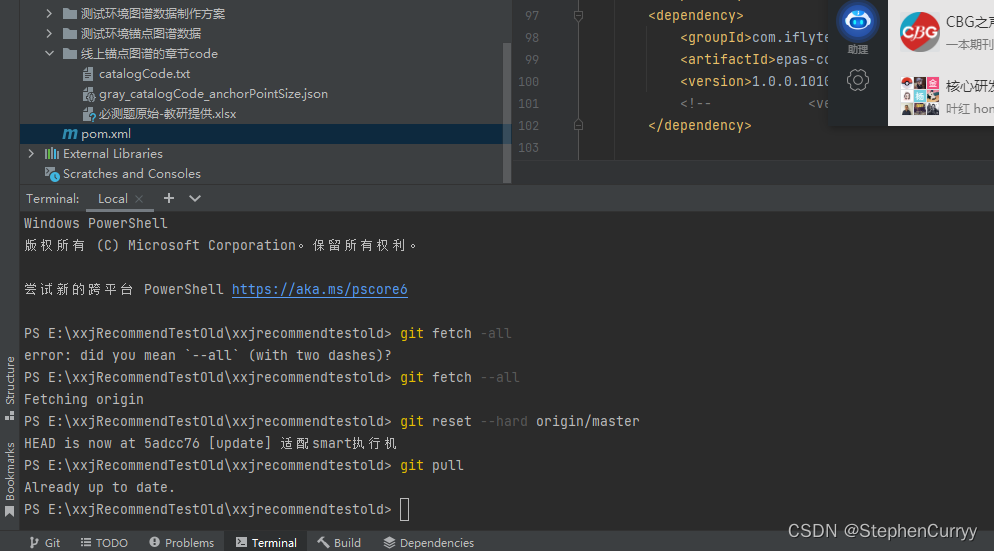Open the Problems tool window

(181, 543)
